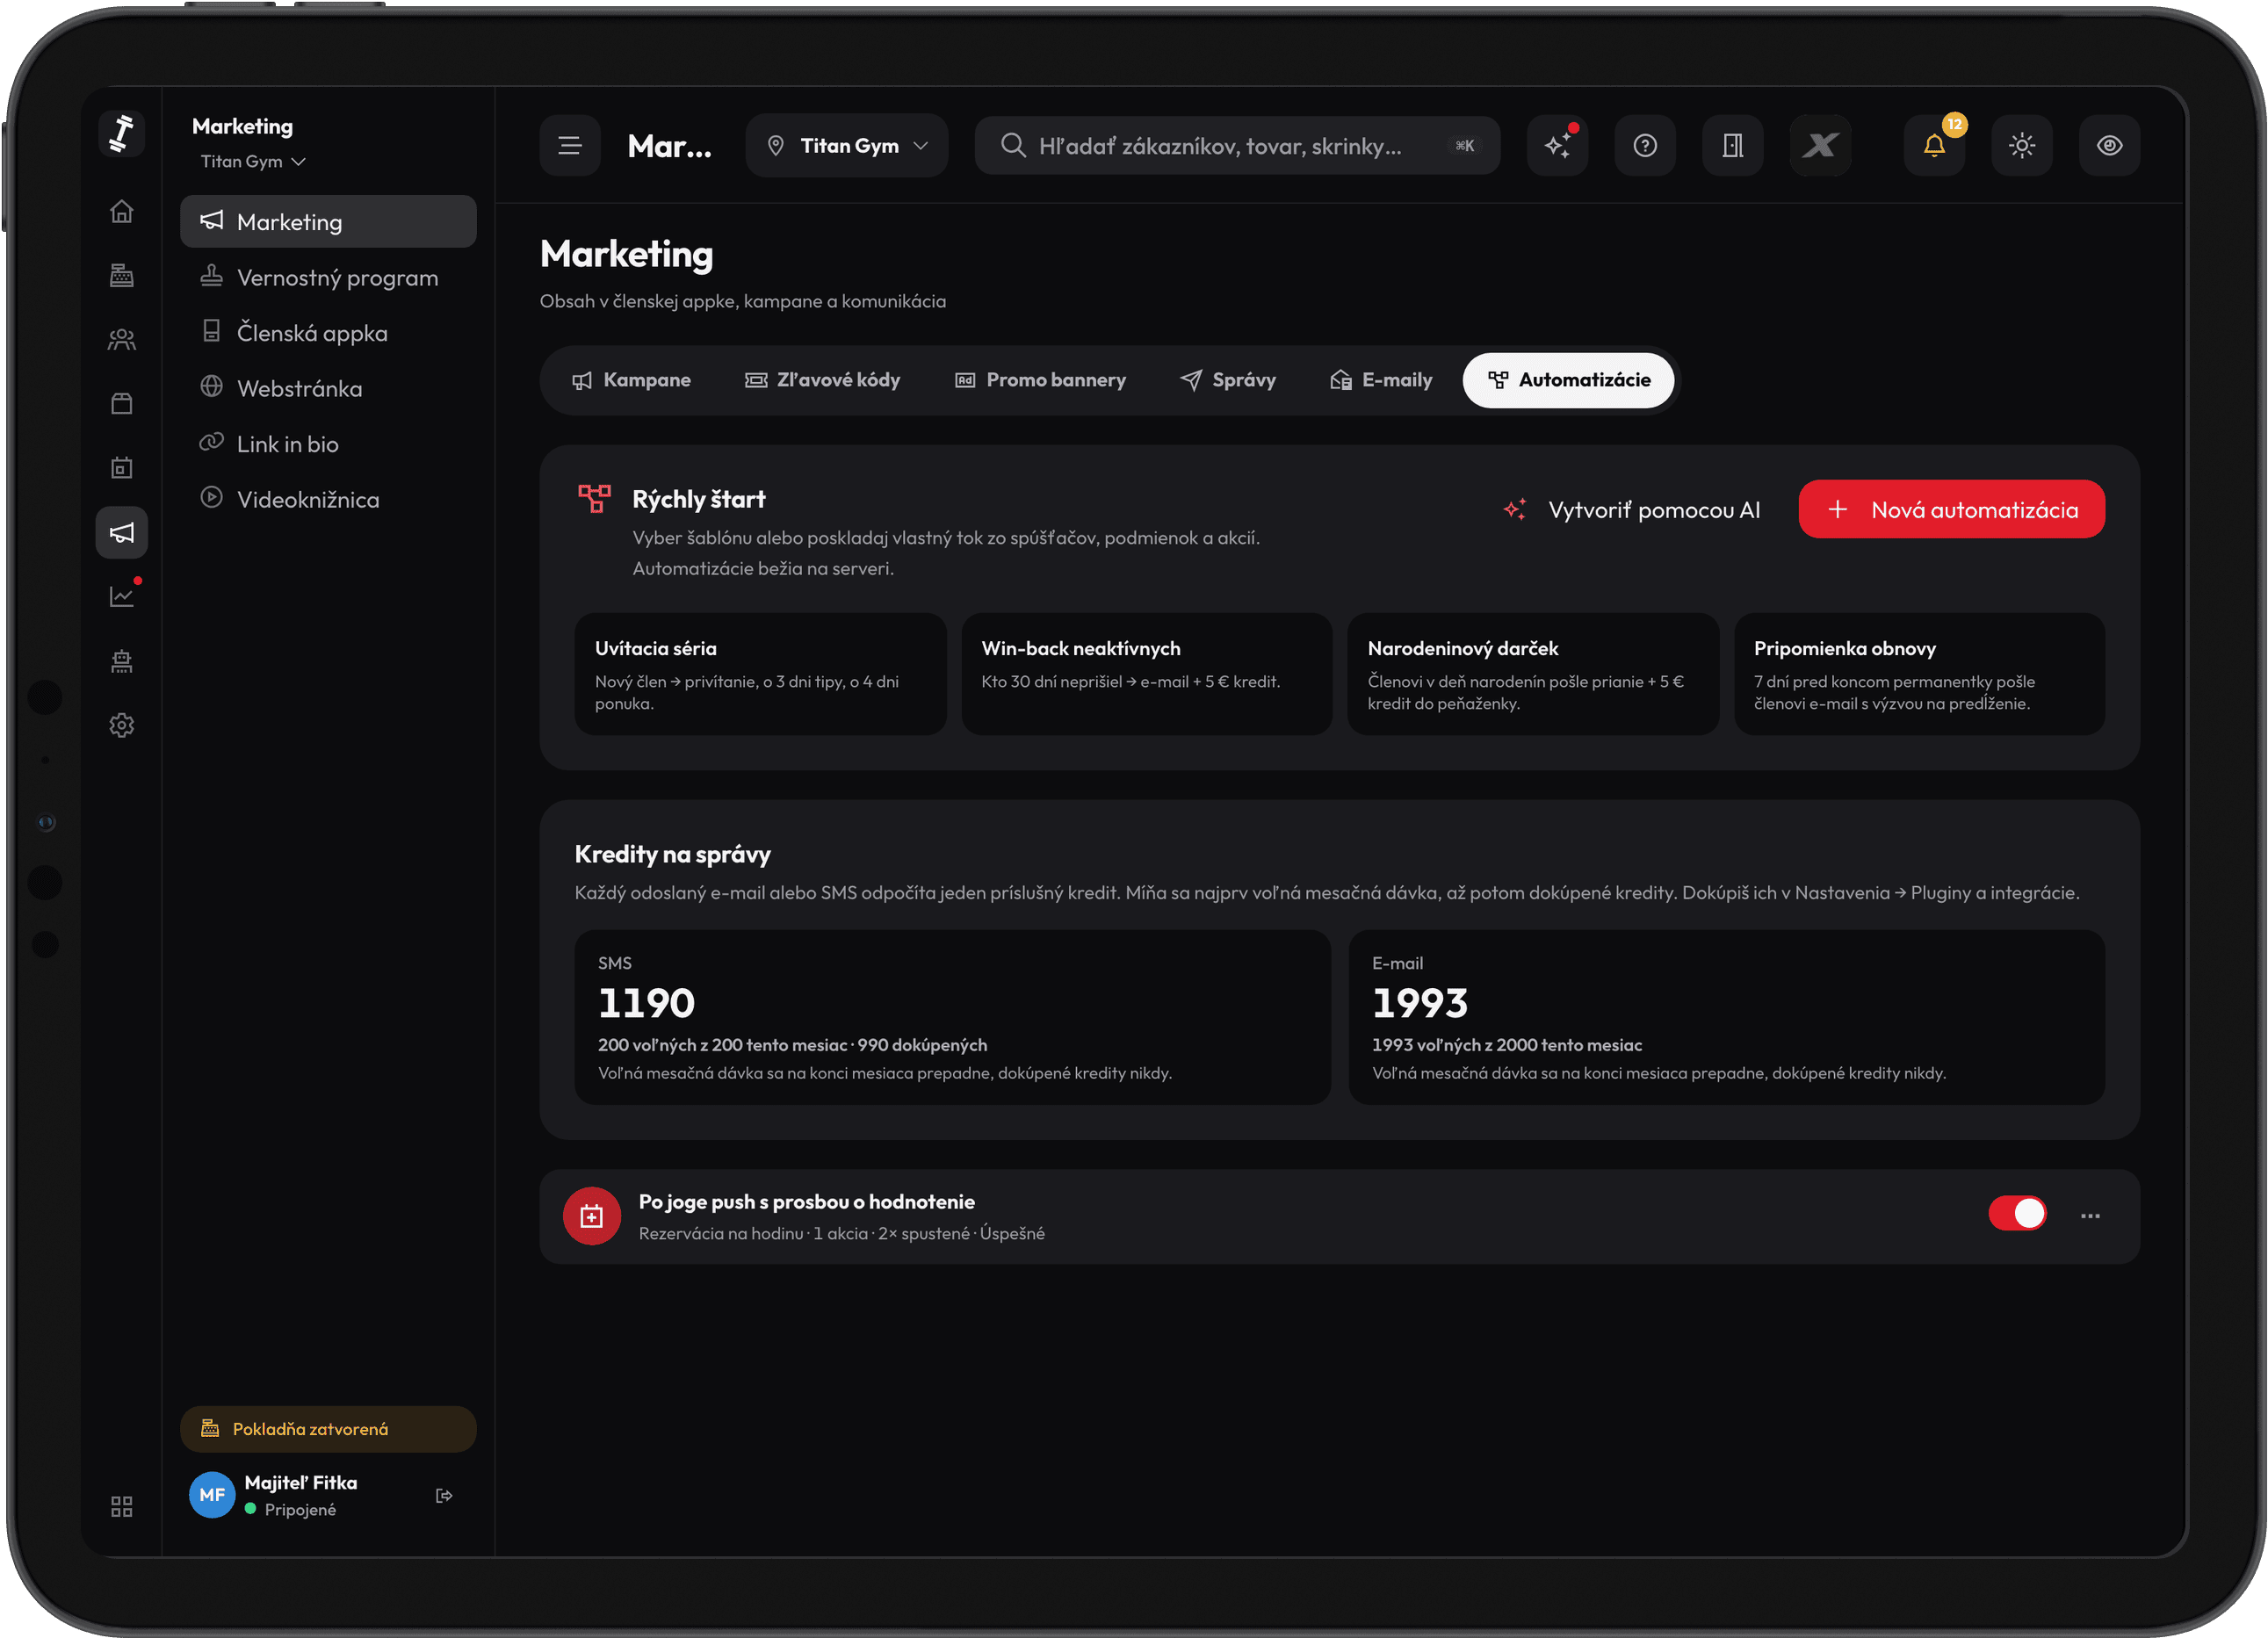
Task: Open the settings gear in the left rail
Action: point(121,725)
